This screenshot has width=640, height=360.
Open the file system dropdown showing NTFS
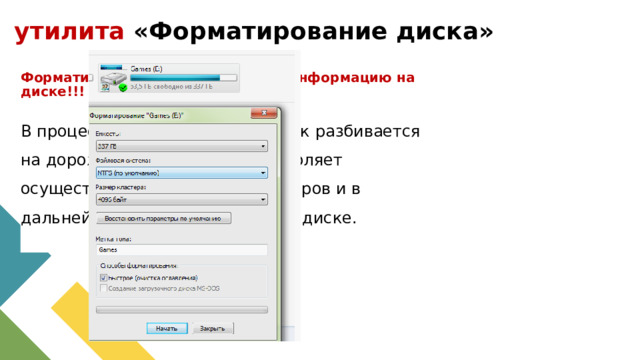182,173
